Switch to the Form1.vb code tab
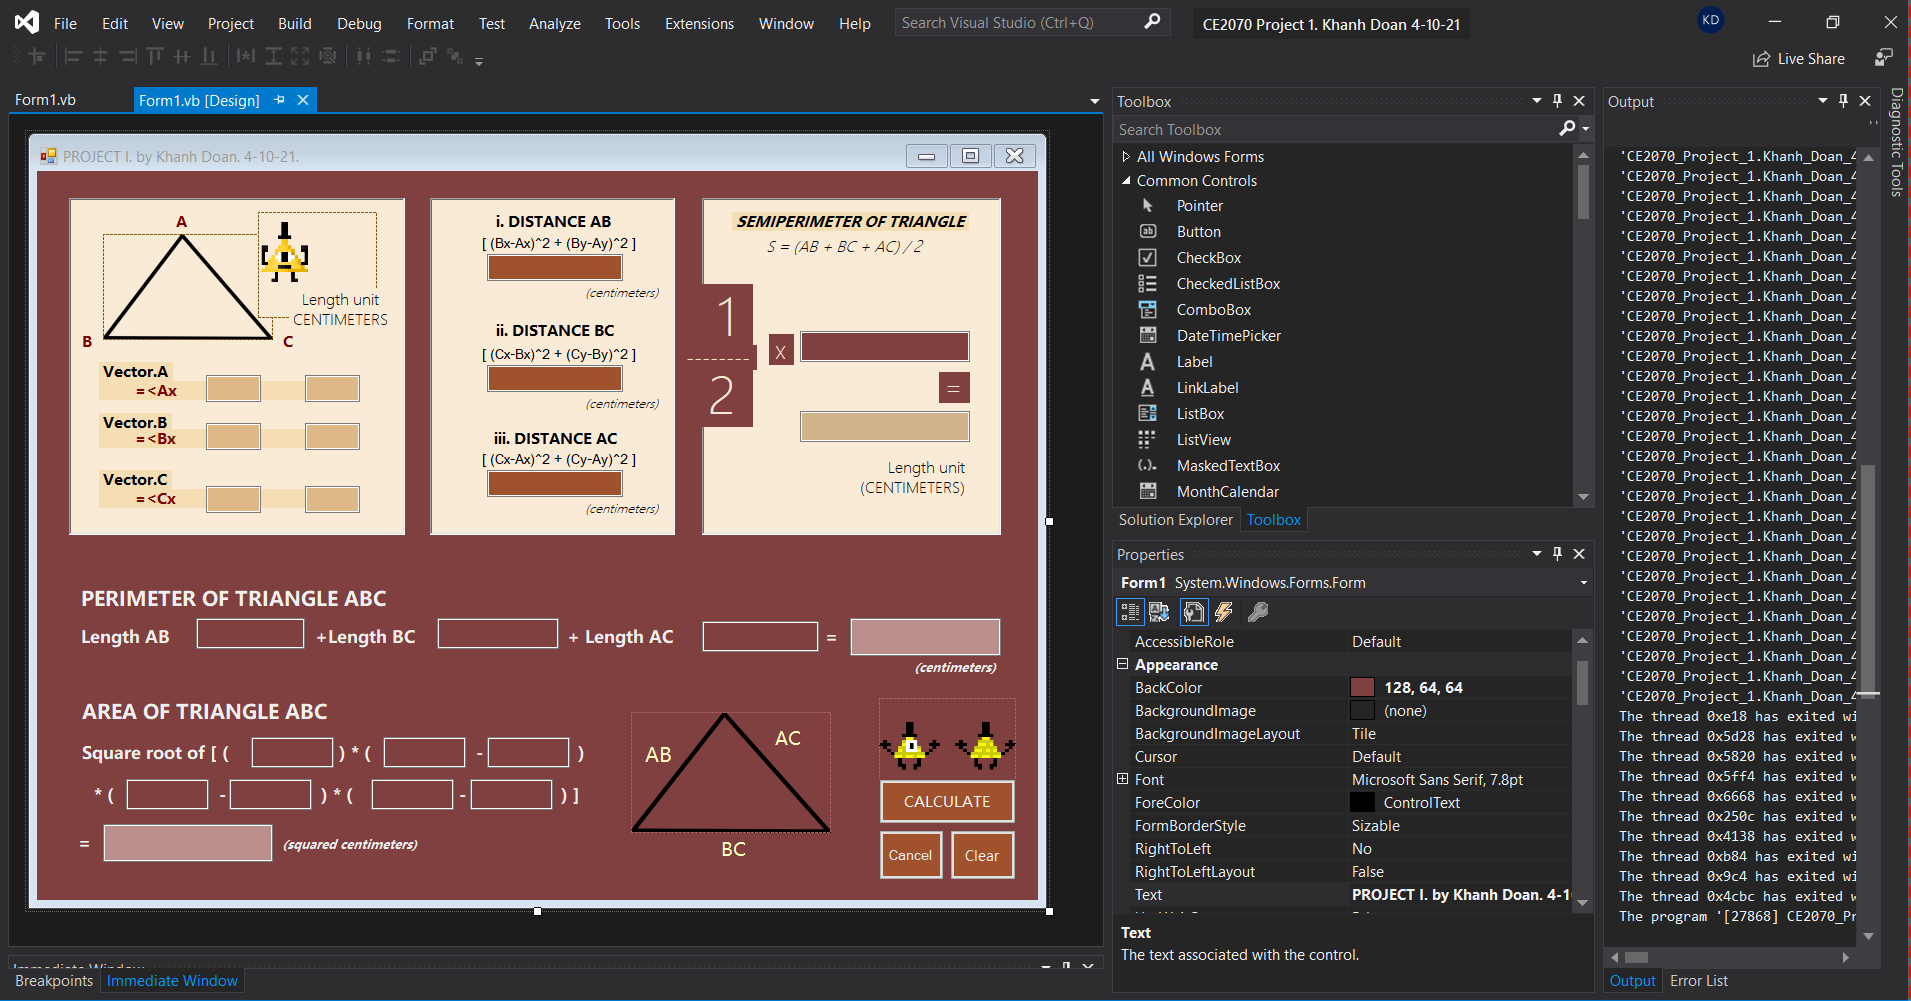 46,100
